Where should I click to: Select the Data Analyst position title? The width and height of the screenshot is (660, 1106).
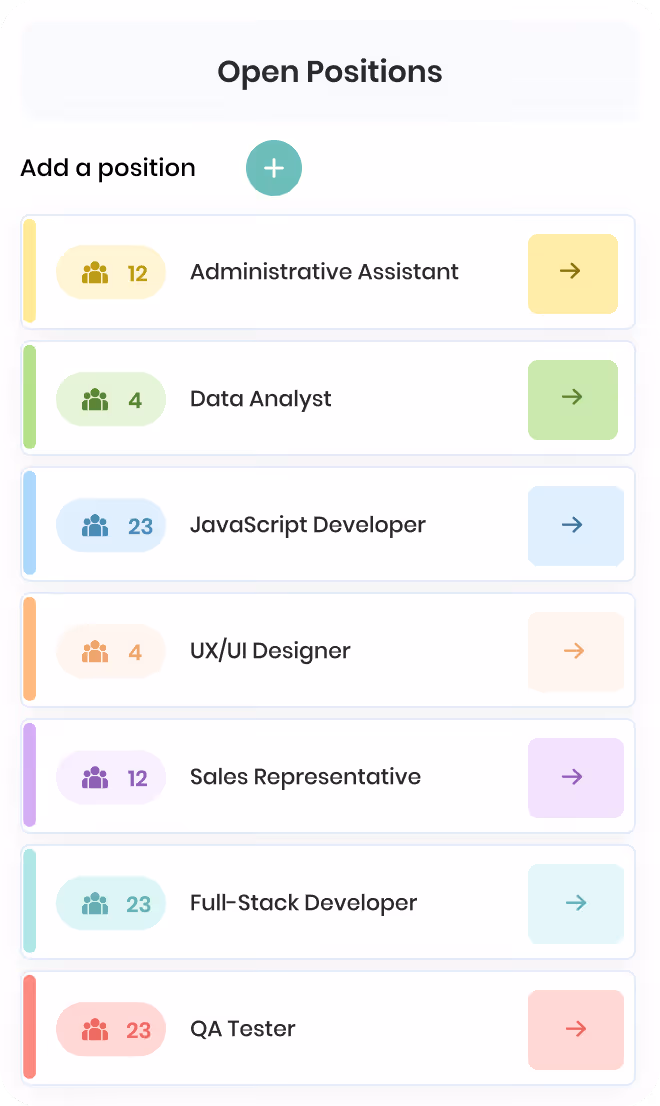(x=260, y=399)
